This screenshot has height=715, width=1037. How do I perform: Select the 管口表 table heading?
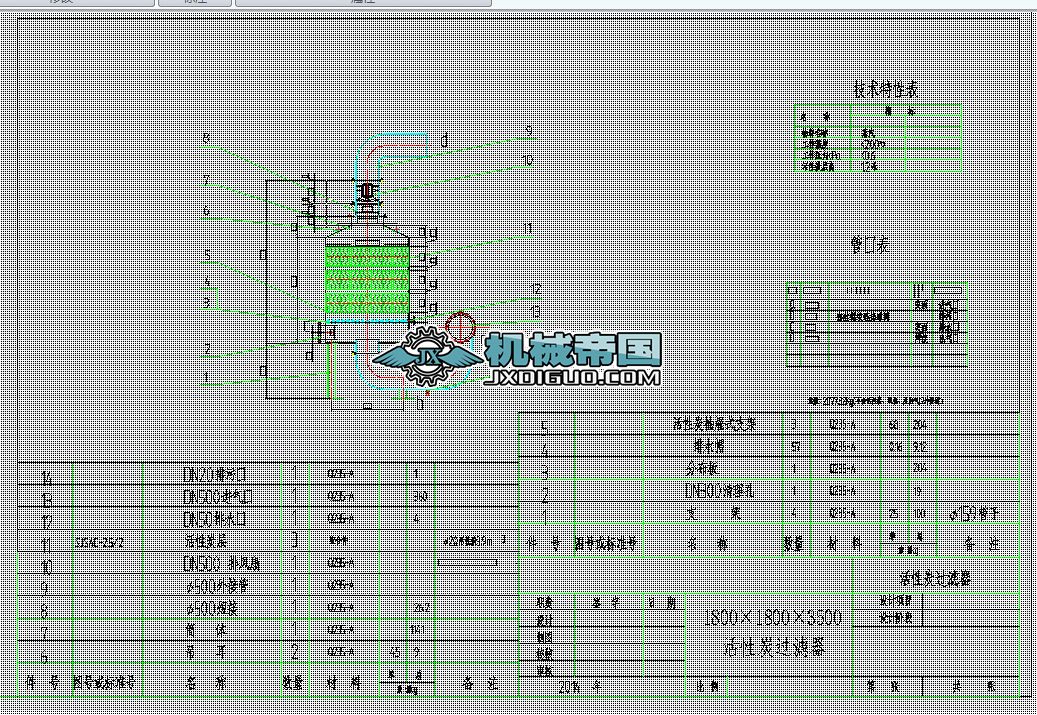click(868, 244)
